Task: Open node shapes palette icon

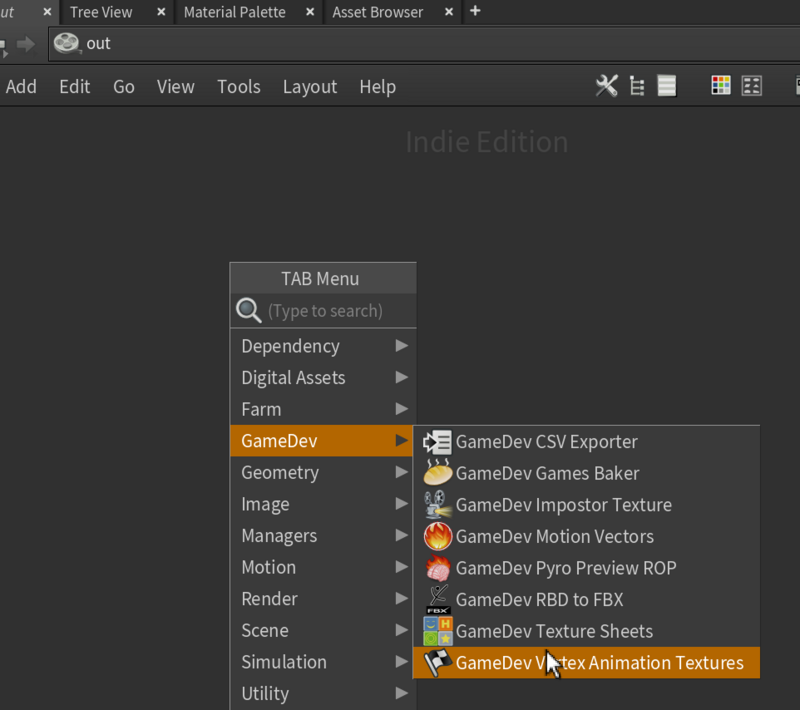Action: [752, 86]
